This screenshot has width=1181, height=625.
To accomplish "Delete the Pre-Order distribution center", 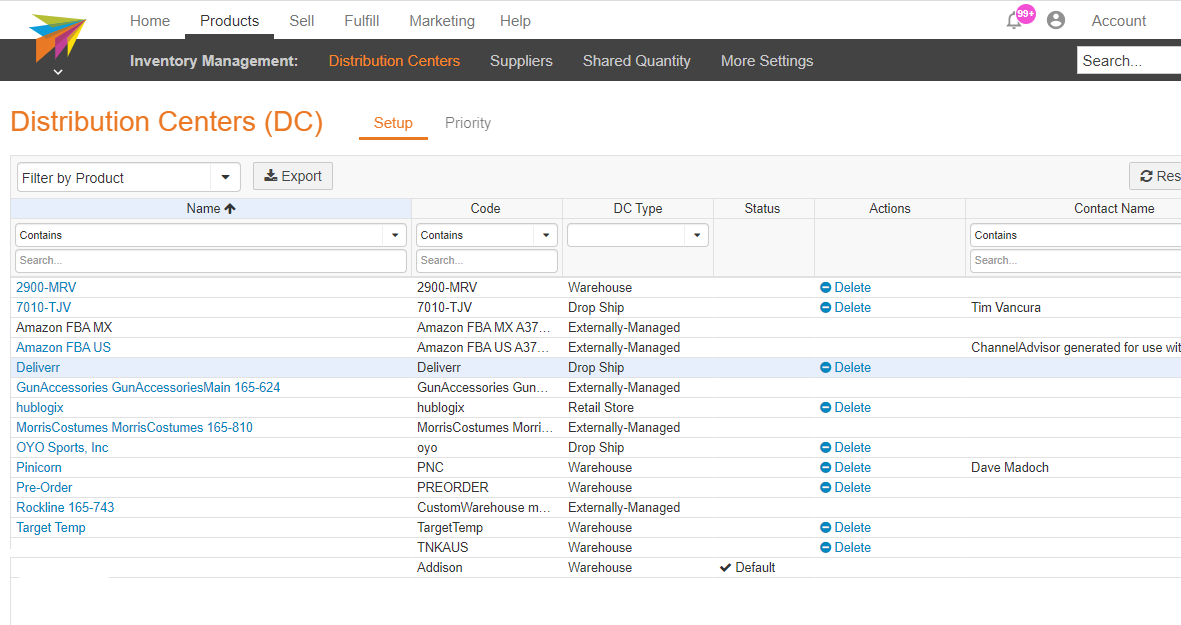I will [x=845, y=487].
